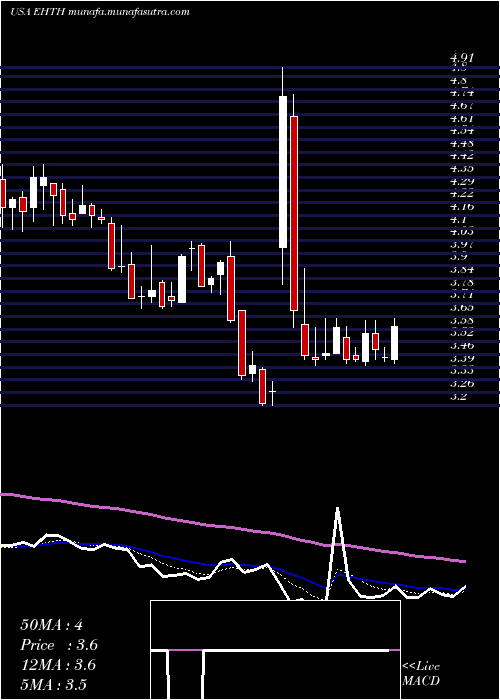The width and height of the screenshot is (500, 700).
Task: Click the 'MACD' label
Action: coord(421,681)
